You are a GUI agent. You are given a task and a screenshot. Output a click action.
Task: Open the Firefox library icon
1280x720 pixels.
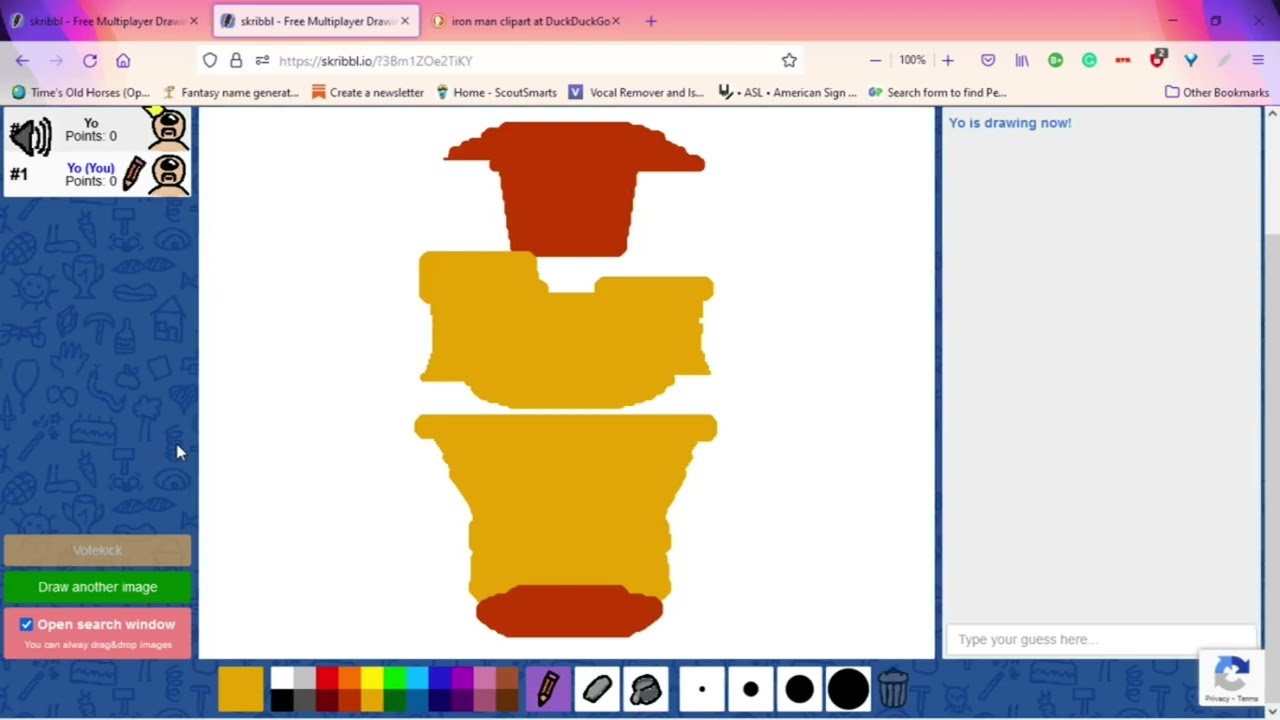click(1022, 60)
